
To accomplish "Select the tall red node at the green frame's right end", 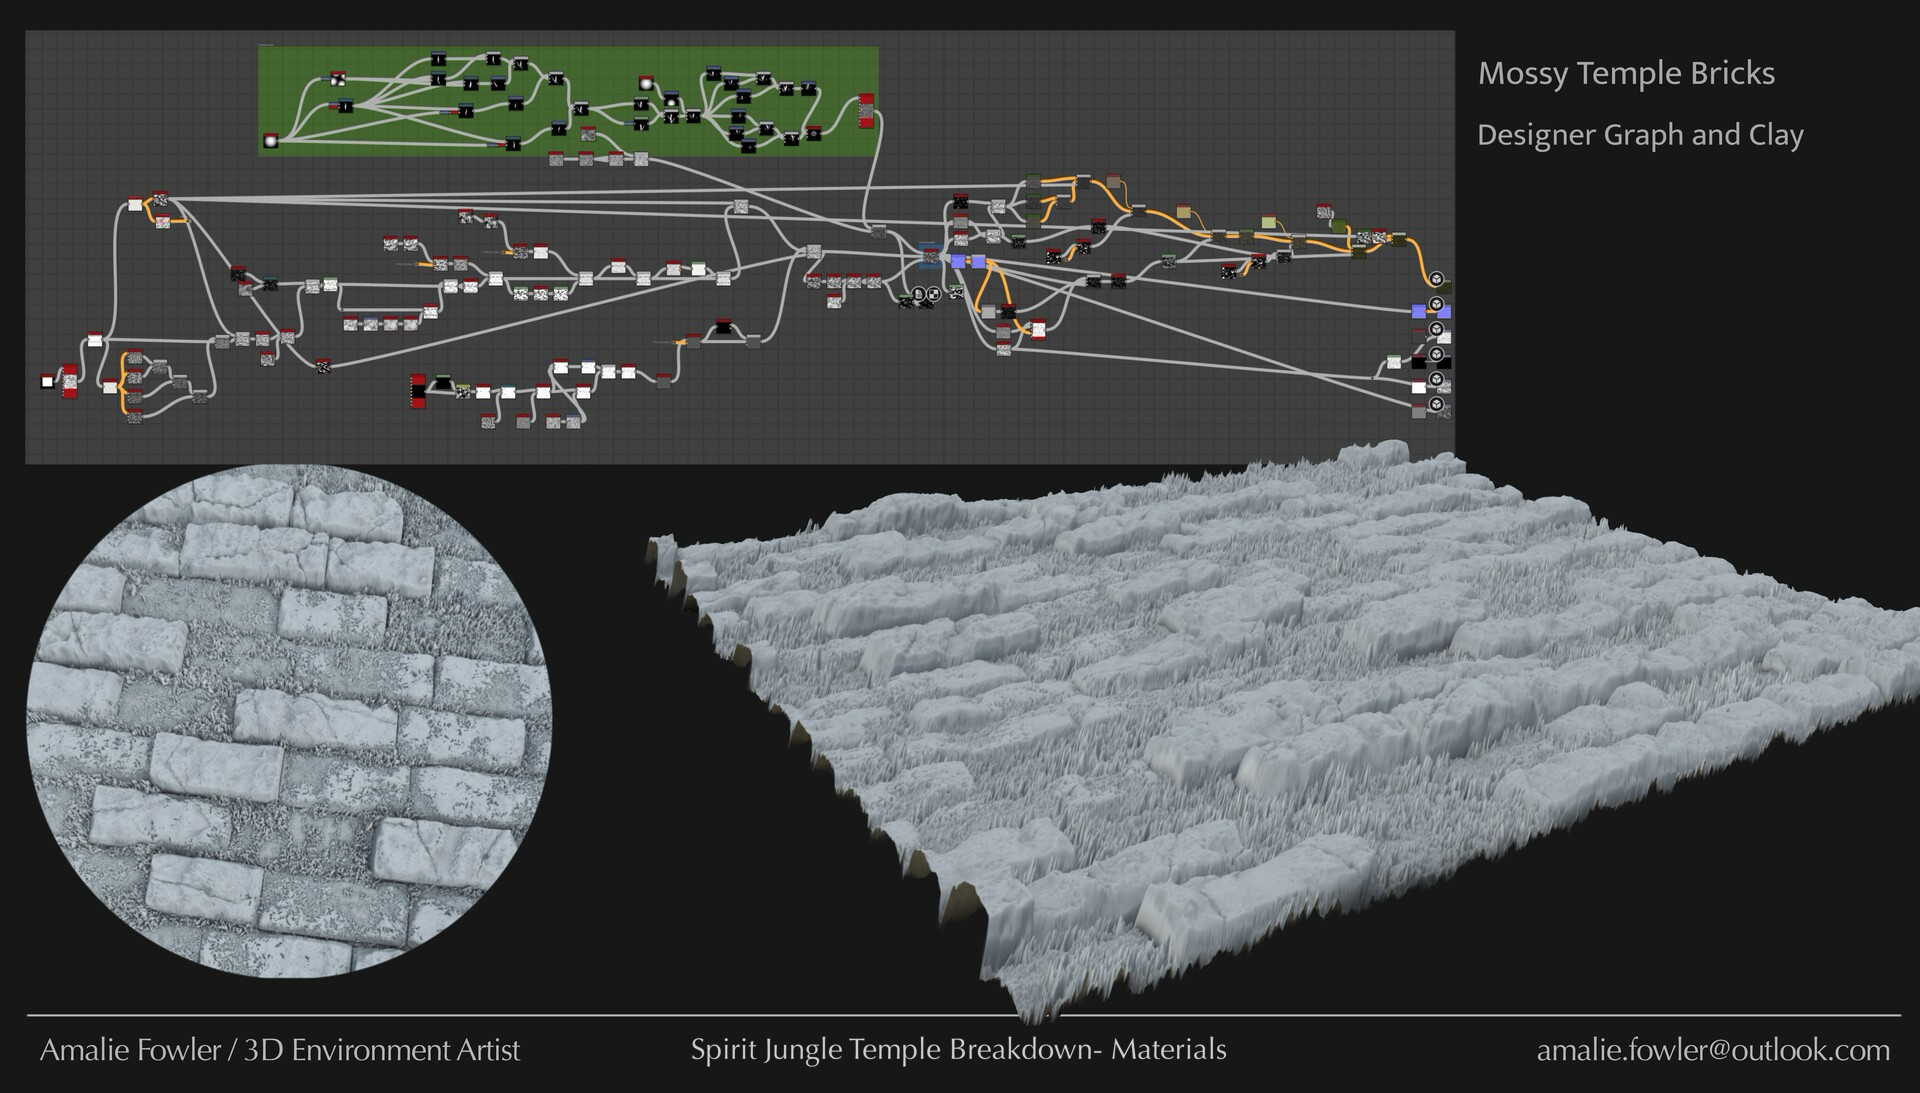I will pos(866,110).
